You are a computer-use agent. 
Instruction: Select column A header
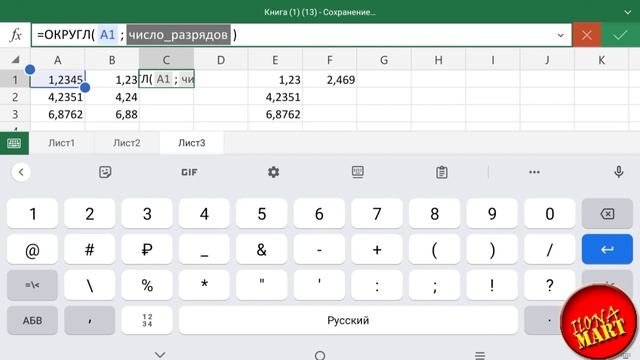pos(58,60)
